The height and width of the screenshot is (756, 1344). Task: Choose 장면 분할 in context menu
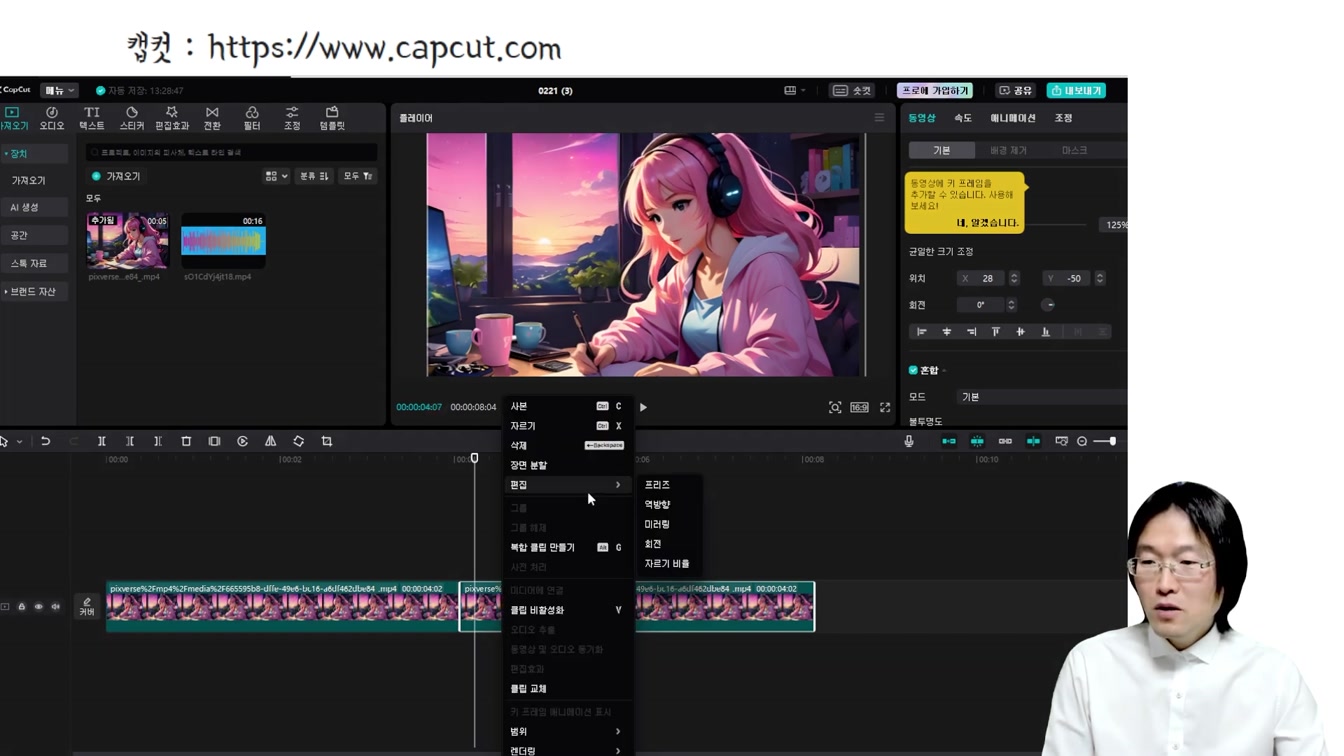[x=566, y=465]
